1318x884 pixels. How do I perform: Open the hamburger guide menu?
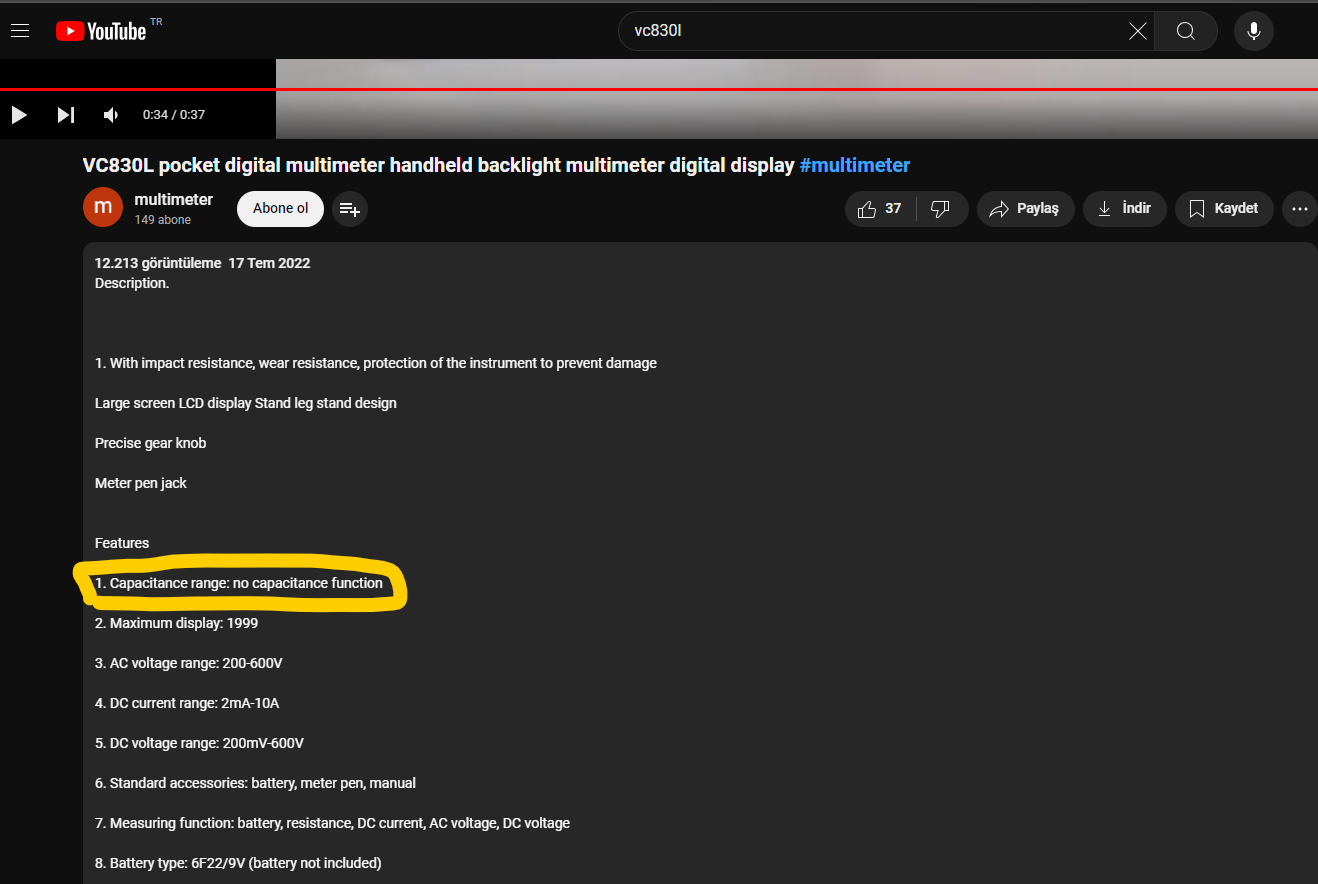[20, 31]
